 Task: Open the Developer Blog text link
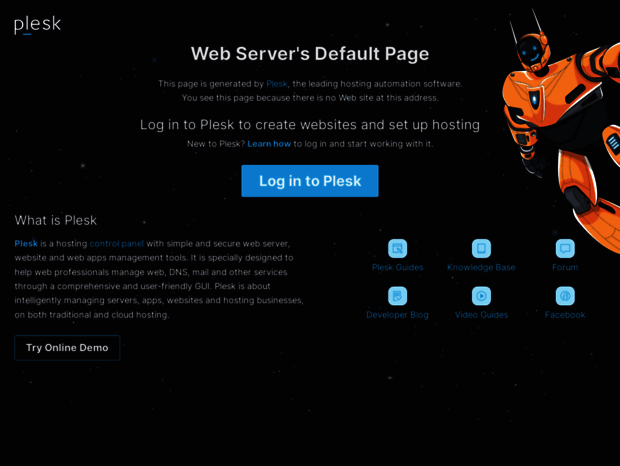click(x=397, y=315)
